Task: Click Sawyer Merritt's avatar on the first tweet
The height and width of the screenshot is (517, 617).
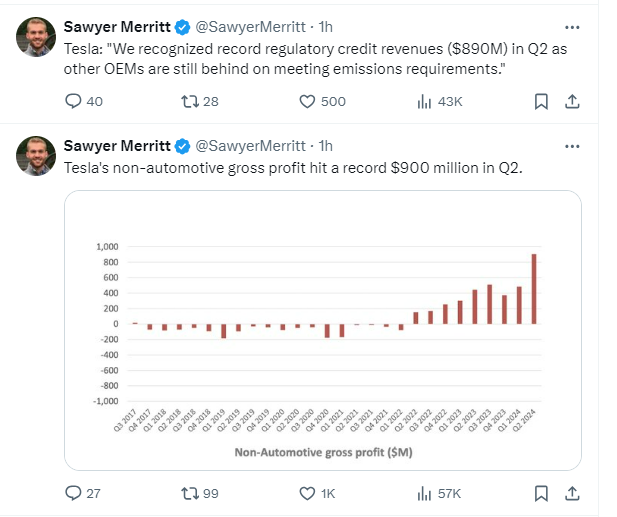Action: pyautogui.click(x=36, y=37)
